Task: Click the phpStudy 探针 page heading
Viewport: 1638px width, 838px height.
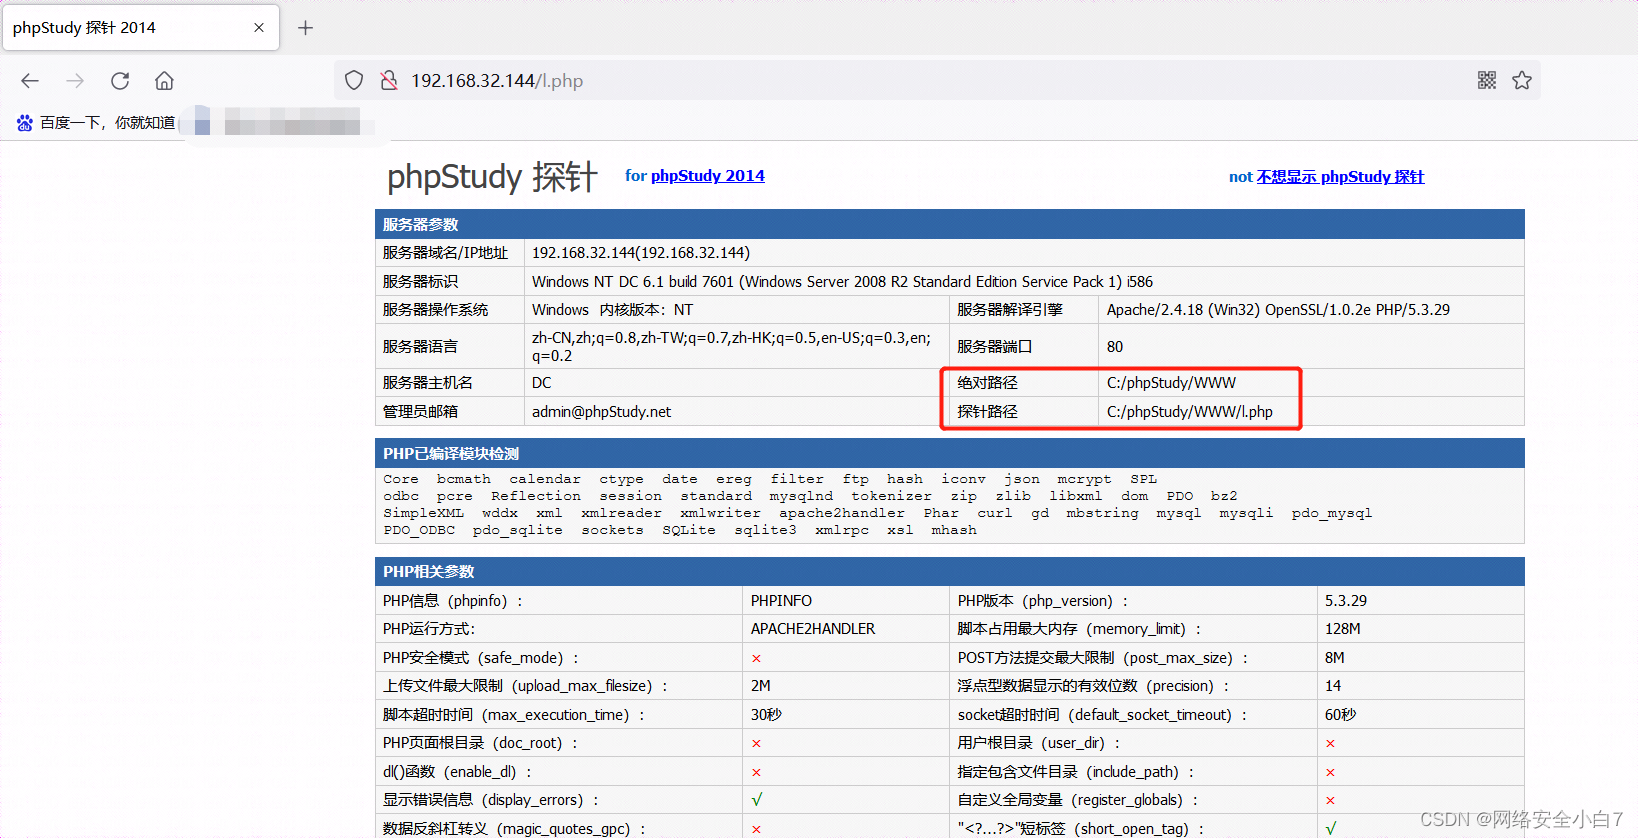Action: (492, 177)
